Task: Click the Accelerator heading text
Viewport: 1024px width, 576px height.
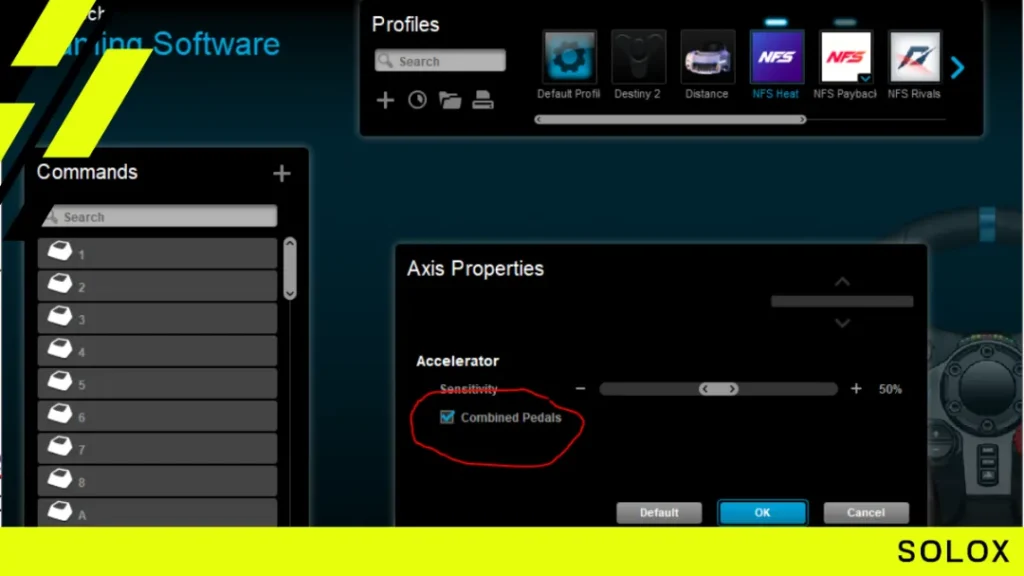Action: pos(457,361)
